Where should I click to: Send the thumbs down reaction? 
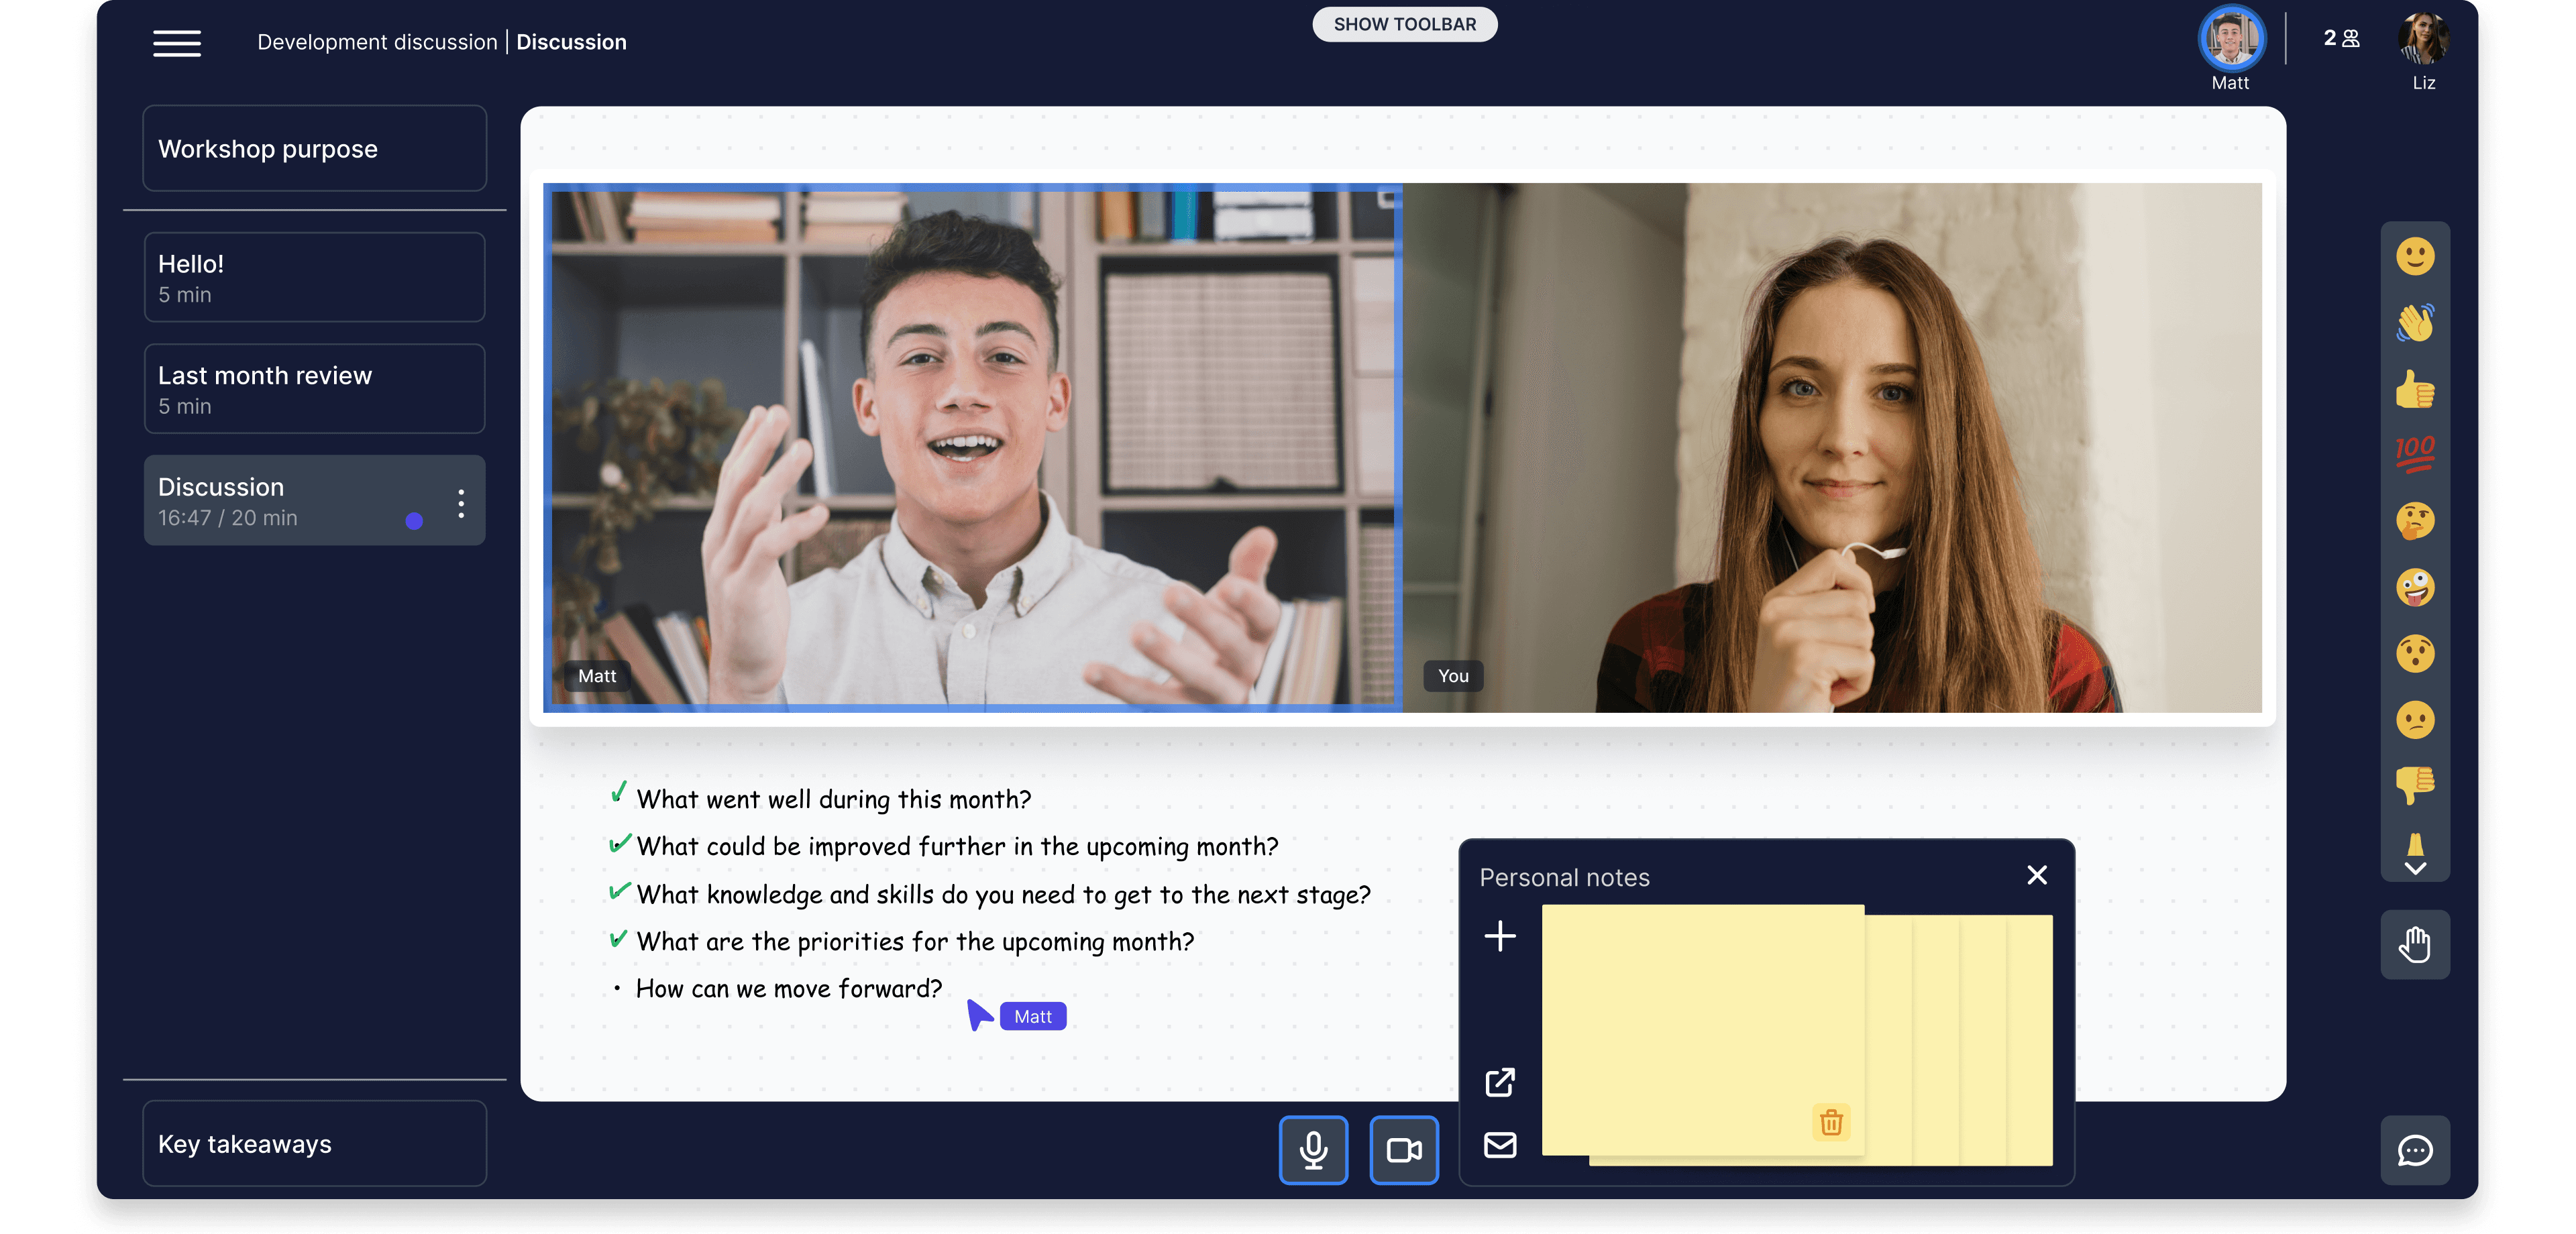pos(2414,784)
